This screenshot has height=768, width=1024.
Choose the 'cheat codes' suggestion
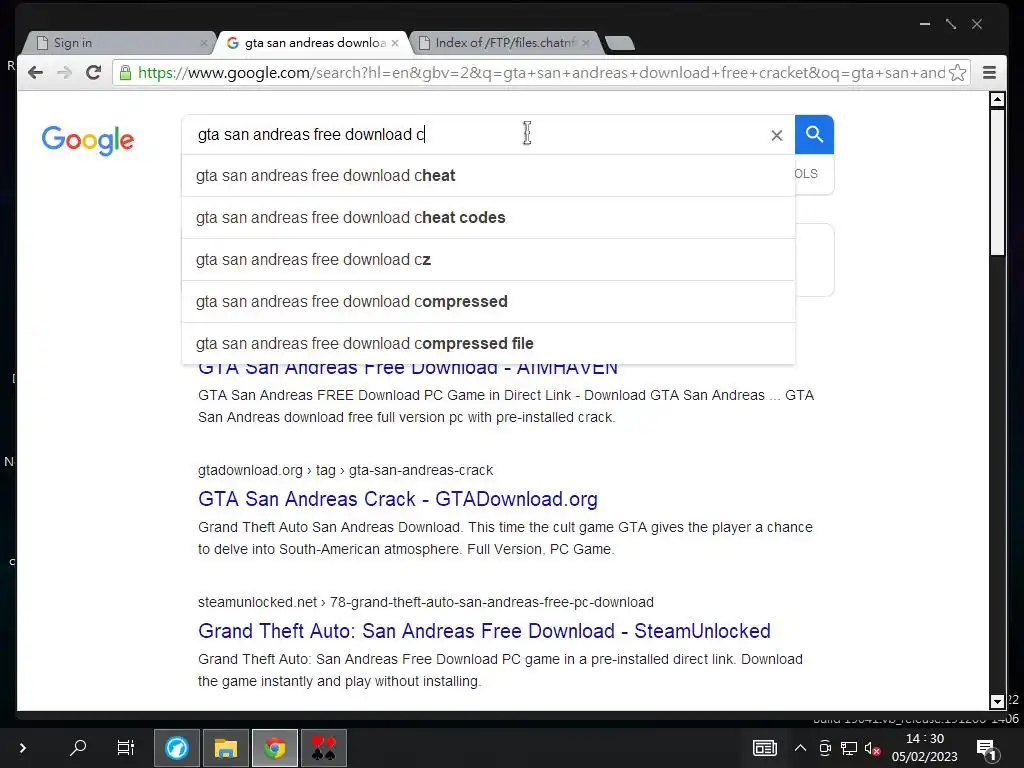click(x=488, y=217)
